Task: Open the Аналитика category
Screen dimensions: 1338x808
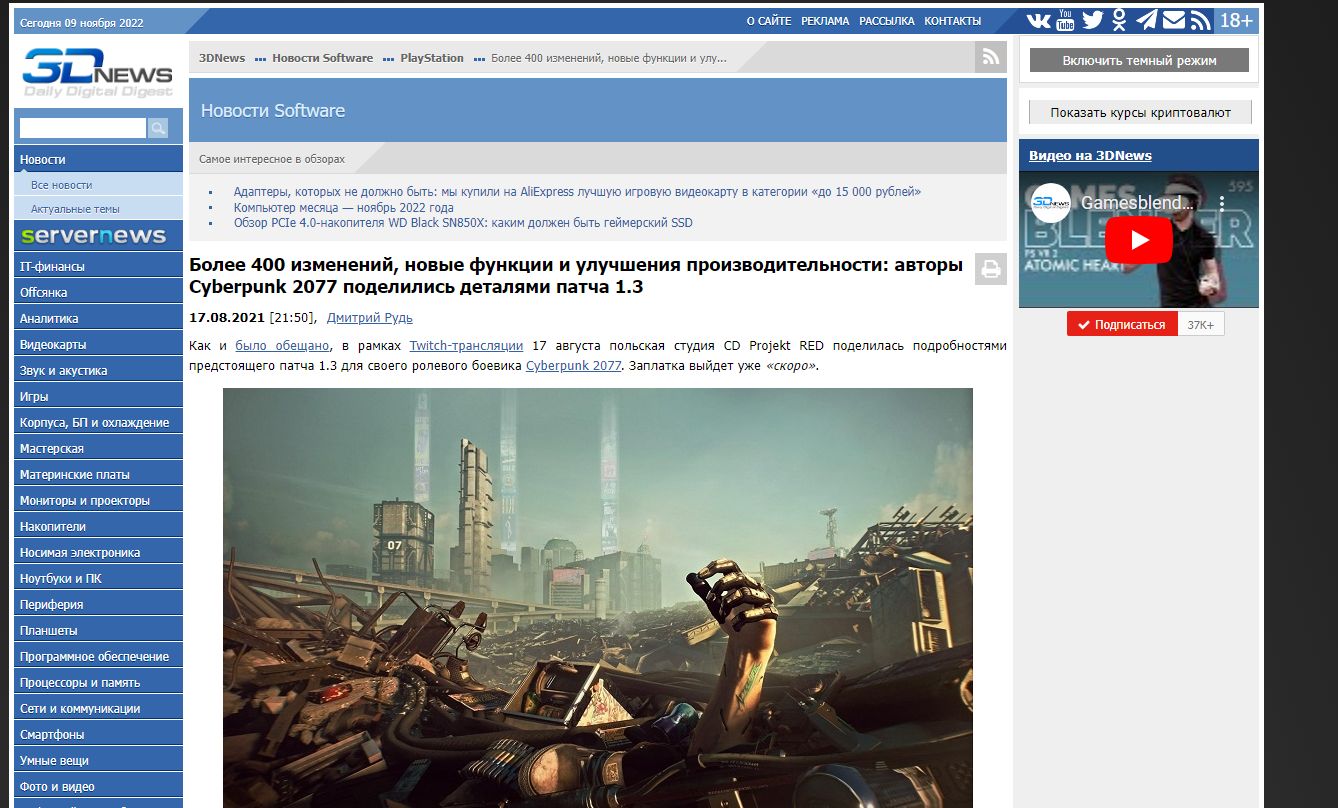Action: tap(98, 318)
